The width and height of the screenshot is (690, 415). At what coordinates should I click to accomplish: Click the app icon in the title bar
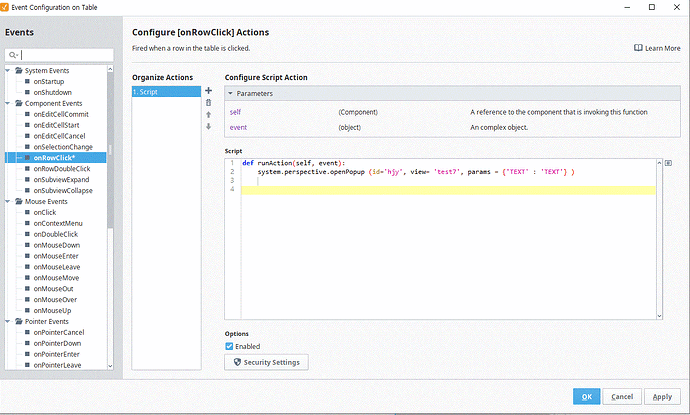pyautogui.click(x=4, y=7)
